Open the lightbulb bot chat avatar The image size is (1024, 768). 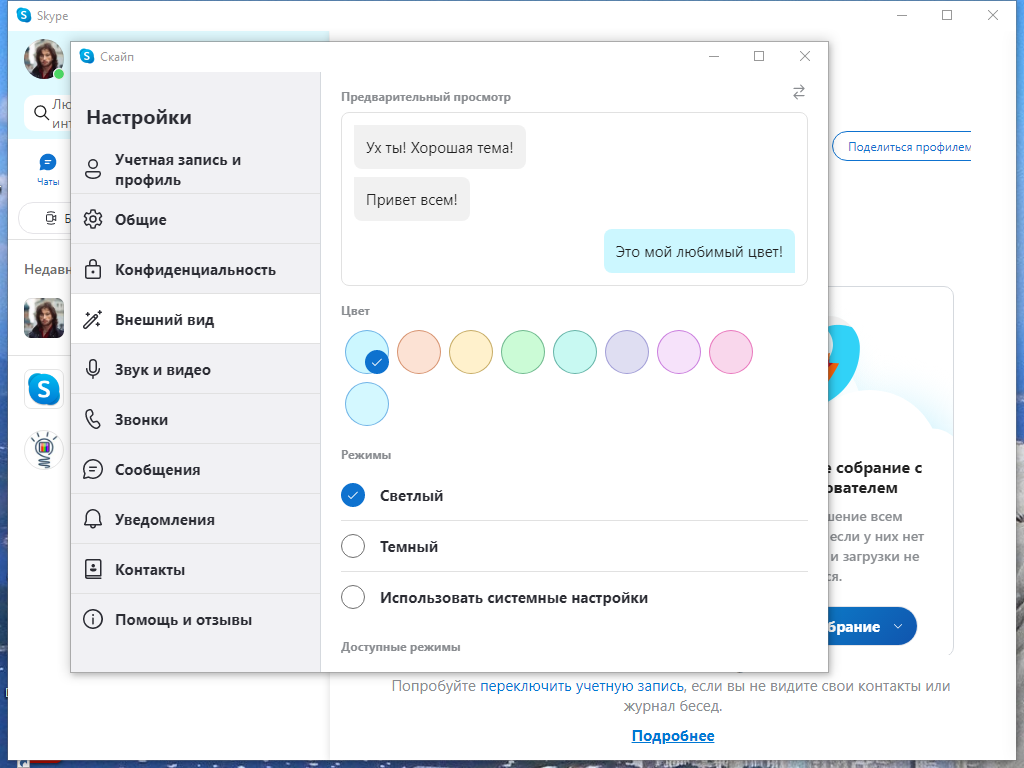44,449
